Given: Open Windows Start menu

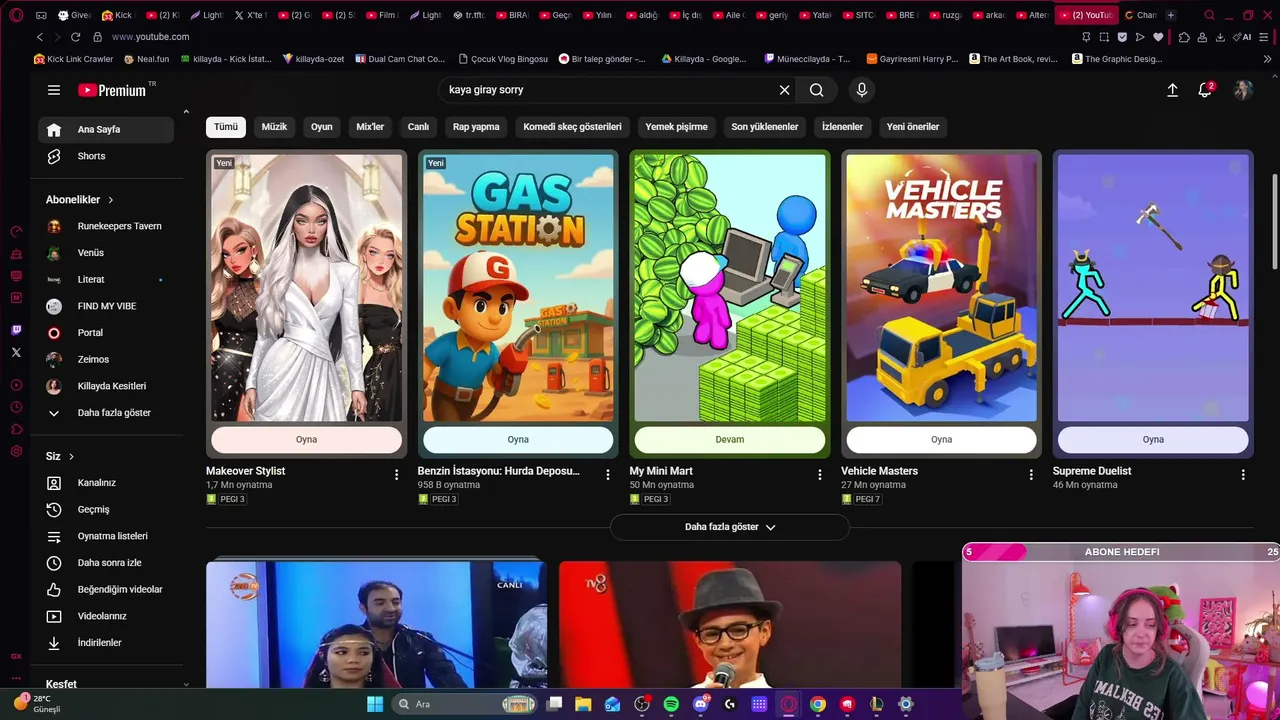Looking at the screenshot, I should 375,704.
